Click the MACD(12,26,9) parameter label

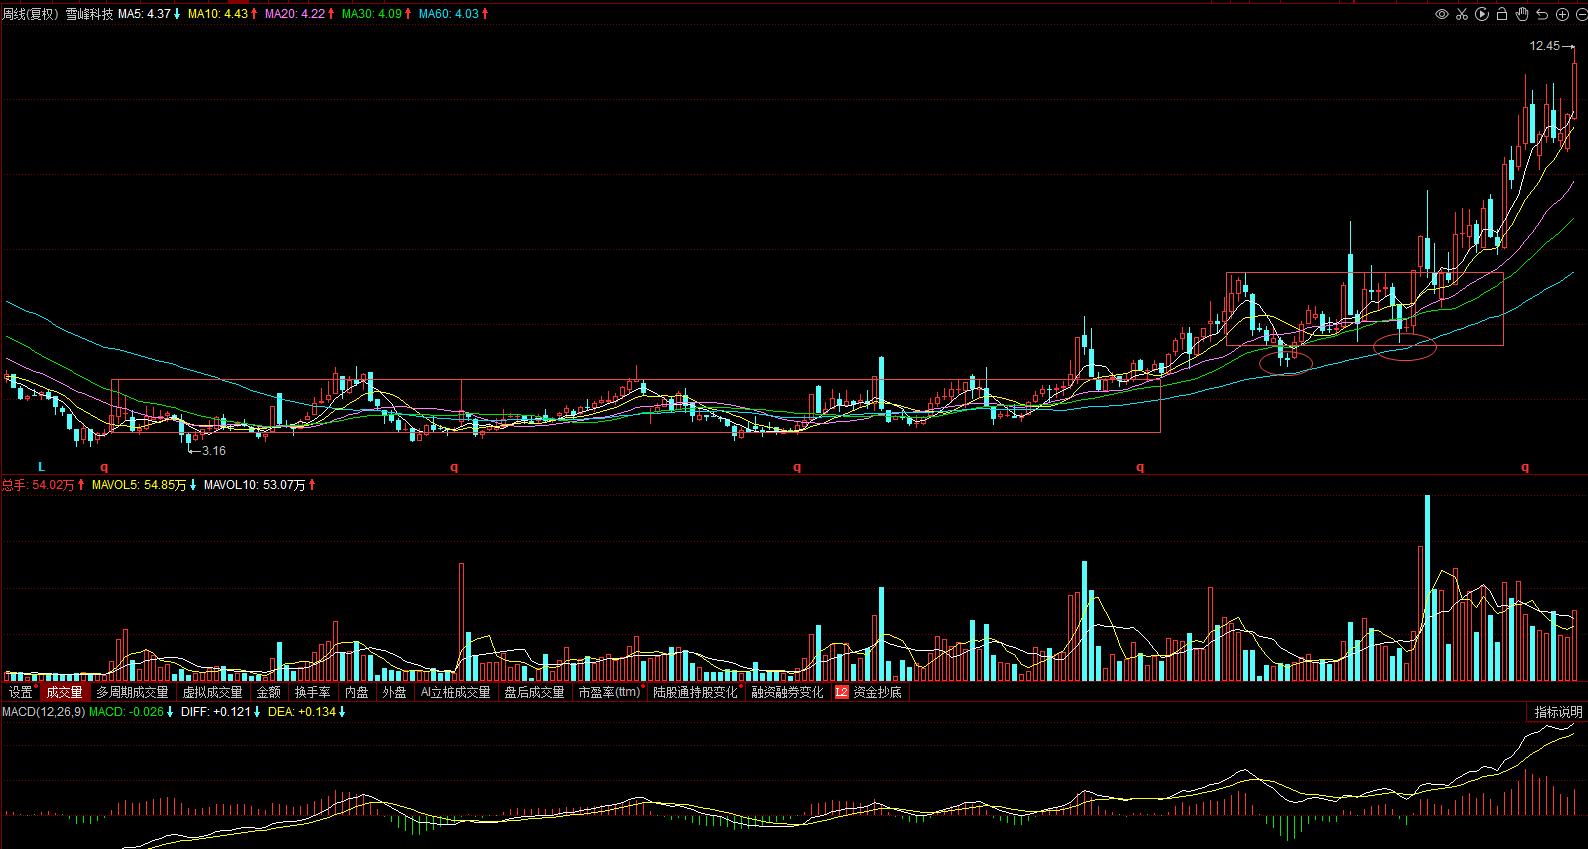point(43,712)
